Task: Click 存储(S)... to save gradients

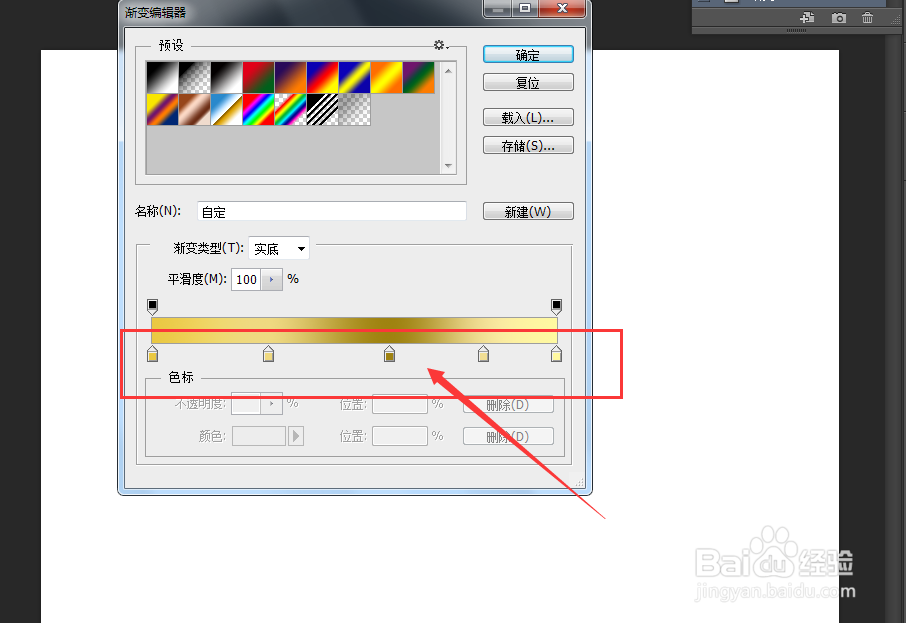Action: (x=528, y=145)
